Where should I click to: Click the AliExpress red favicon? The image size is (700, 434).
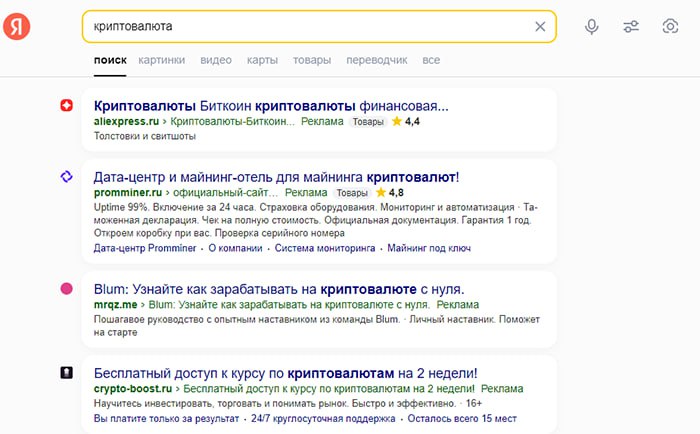coord(67,105)
